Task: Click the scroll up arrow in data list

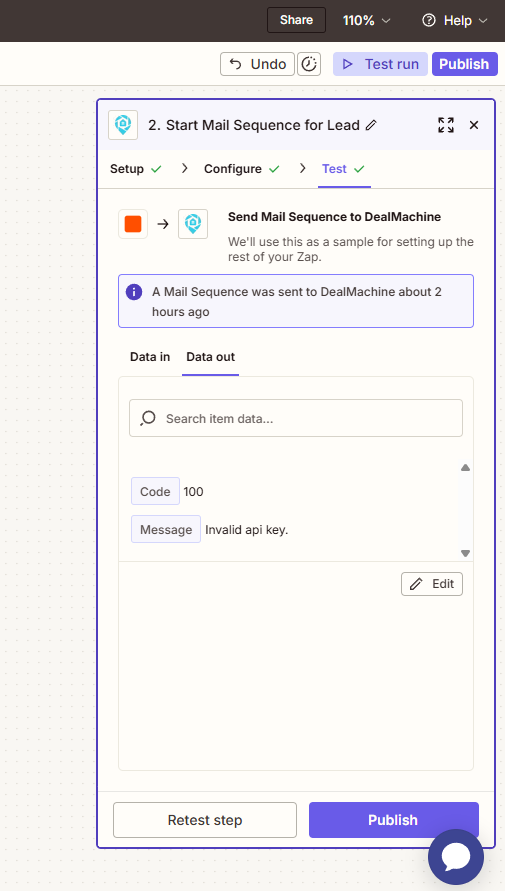Action: pos(465,468)
